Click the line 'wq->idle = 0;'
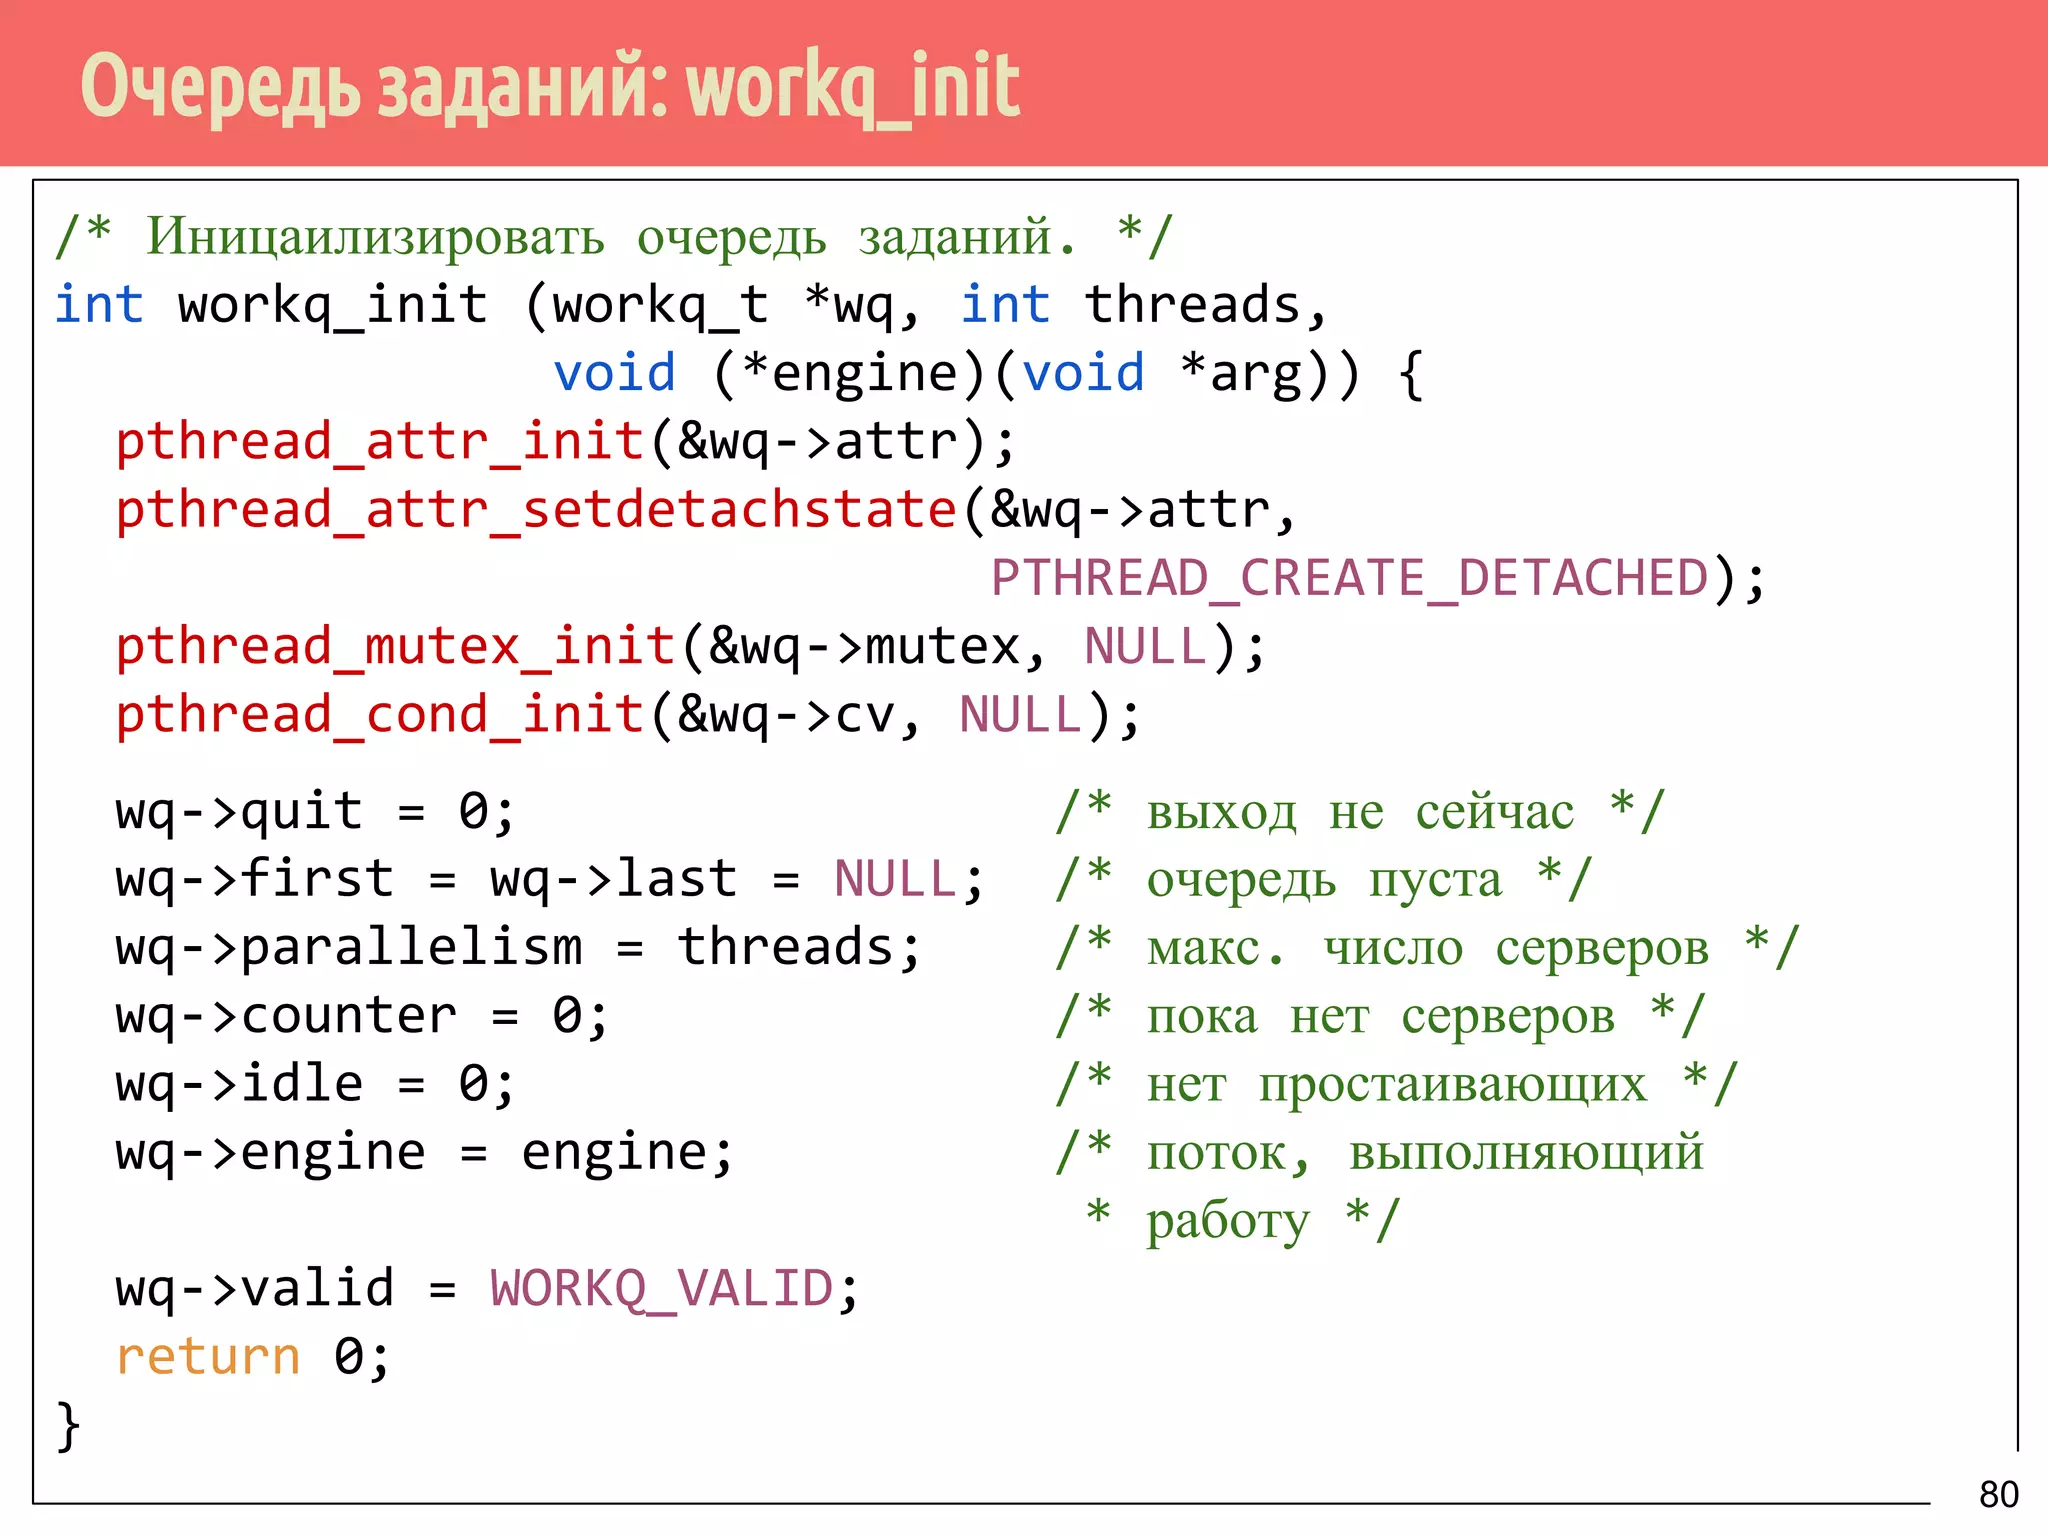 pyautogui.click(x=316, y=1084)
